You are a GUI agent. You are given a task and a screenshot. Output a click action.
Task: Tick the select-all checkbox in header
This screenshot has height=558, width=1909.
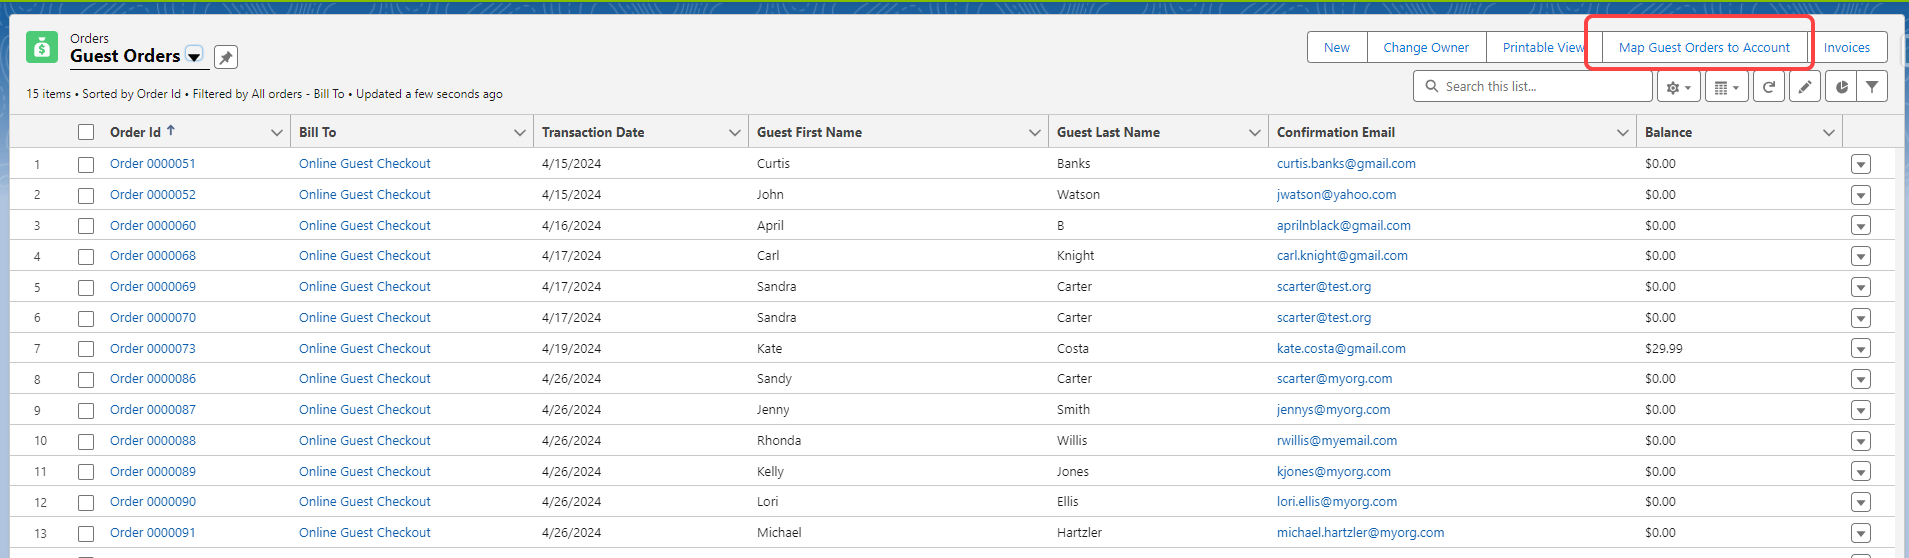point(86,132)
